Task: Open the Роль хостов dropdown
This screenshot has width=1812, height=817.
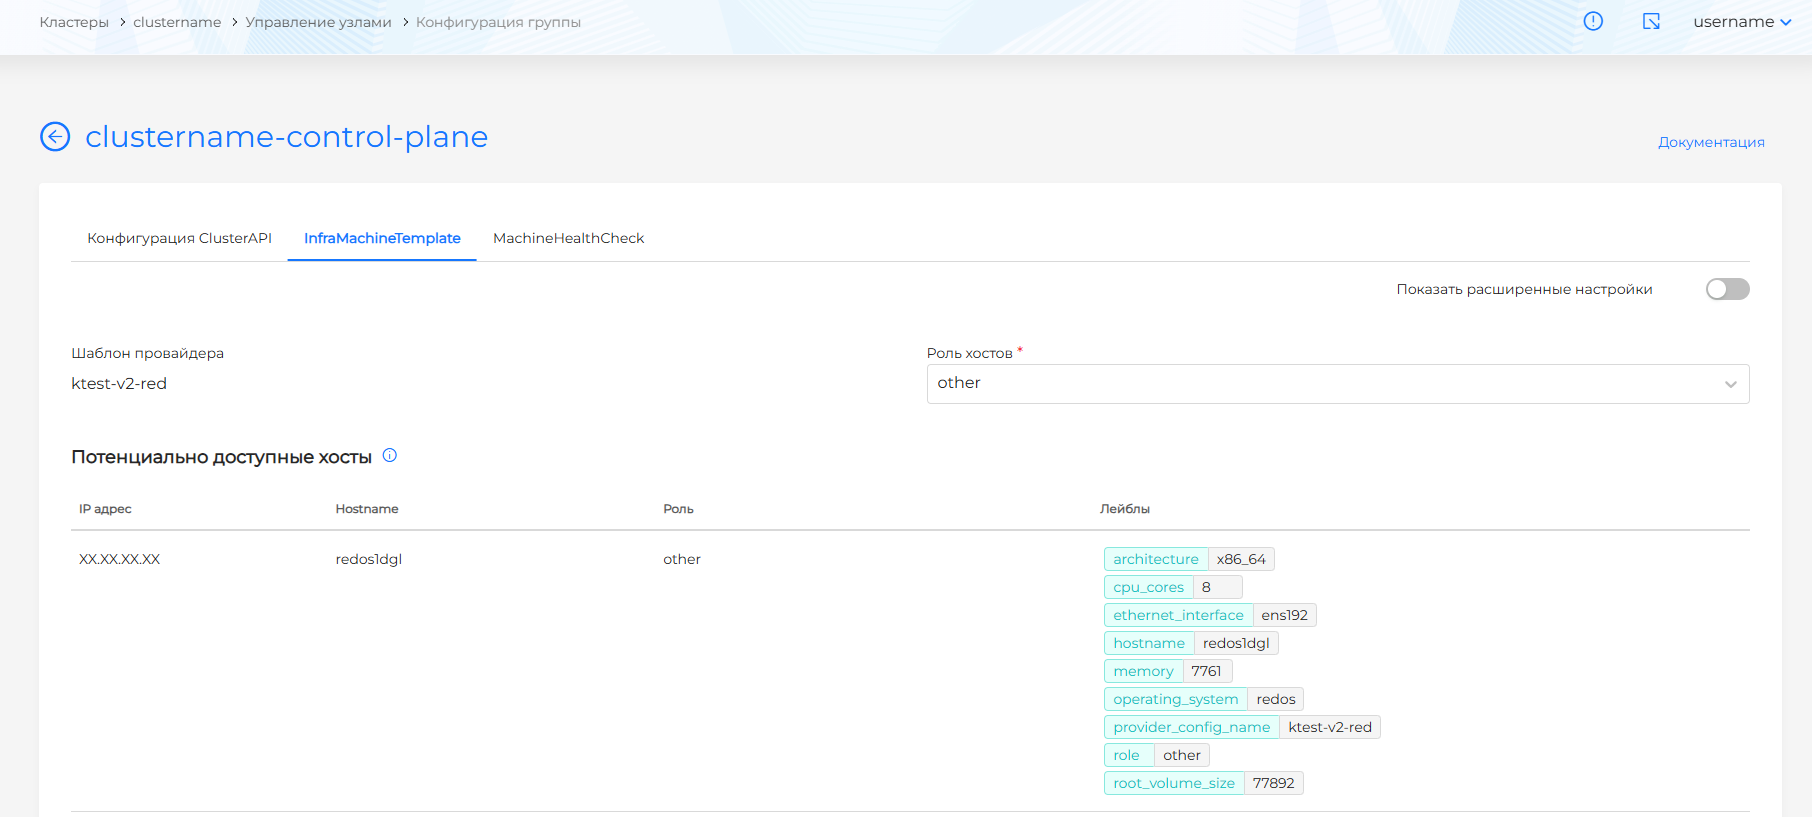Action: pyautogui.click(x=1337, y=384)
